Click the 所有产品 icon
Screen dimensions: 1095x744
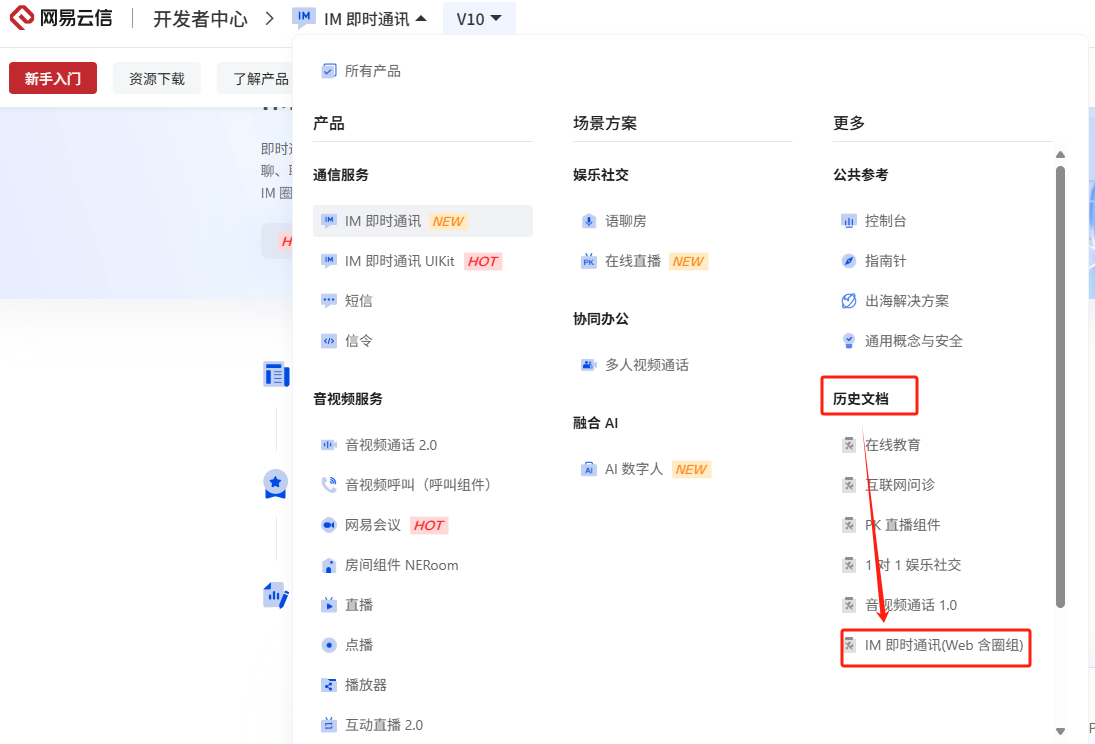coord(329,71)
